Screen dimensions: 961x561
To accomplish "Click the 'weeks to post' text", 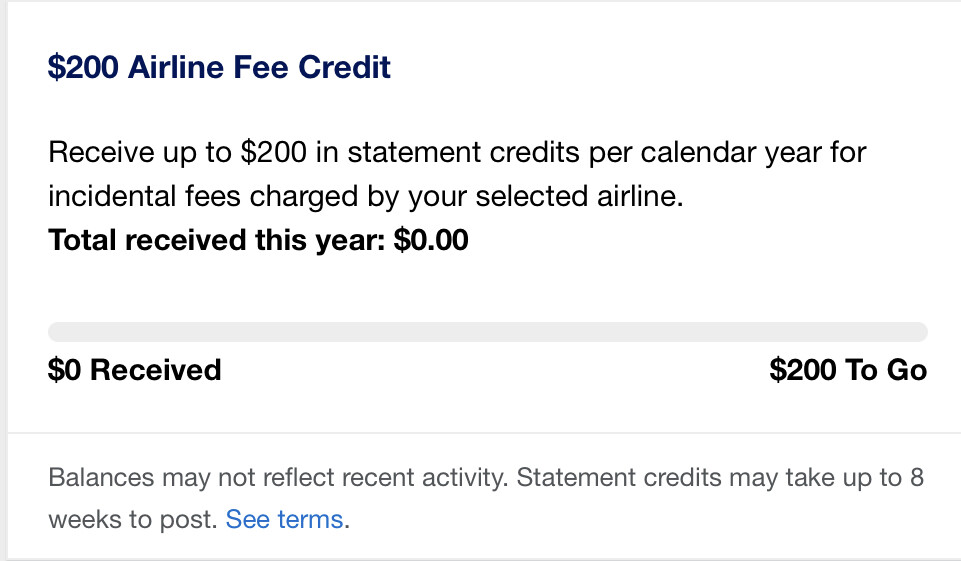I will coord(131,519).
